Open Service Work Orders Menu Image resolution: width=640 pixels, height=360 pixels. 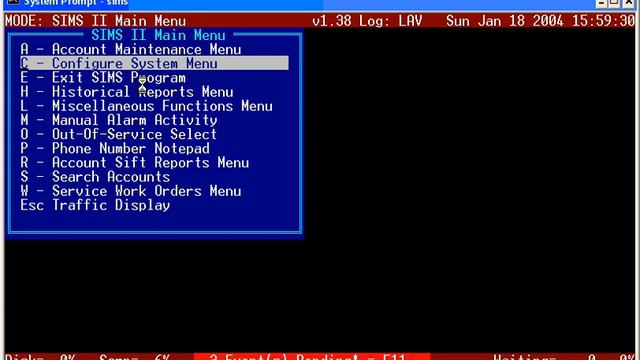pos(131,191)
